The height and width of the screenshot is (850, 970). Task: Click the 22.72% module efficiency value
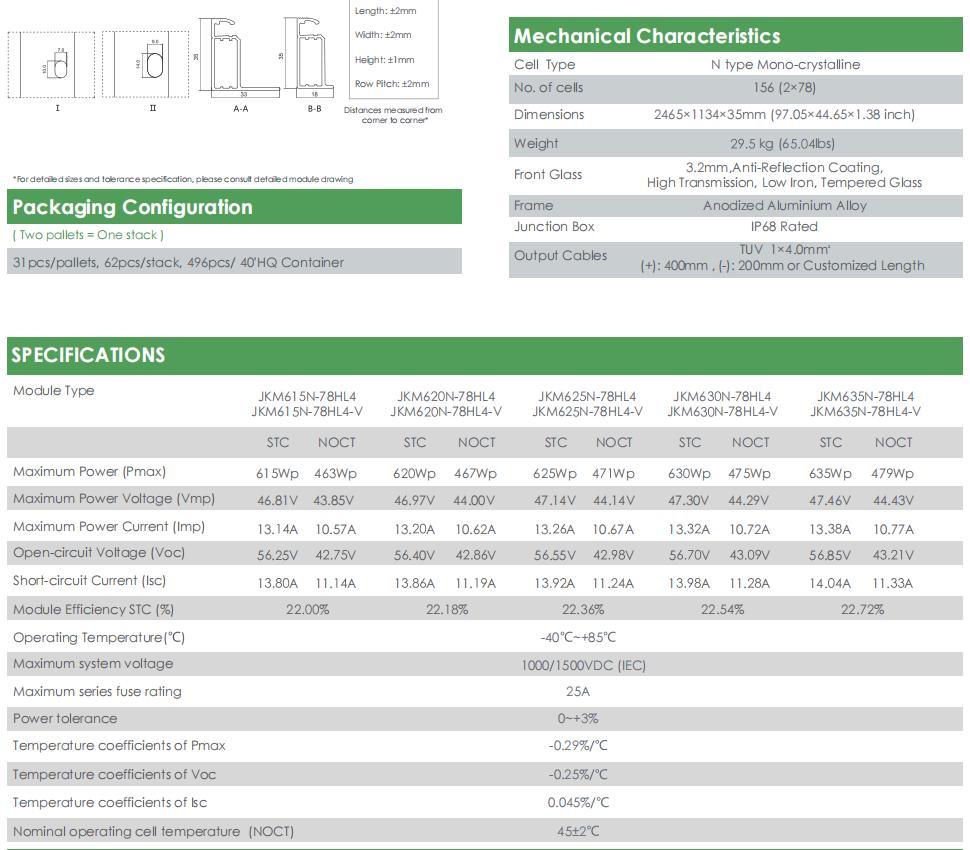click(862, 609)
